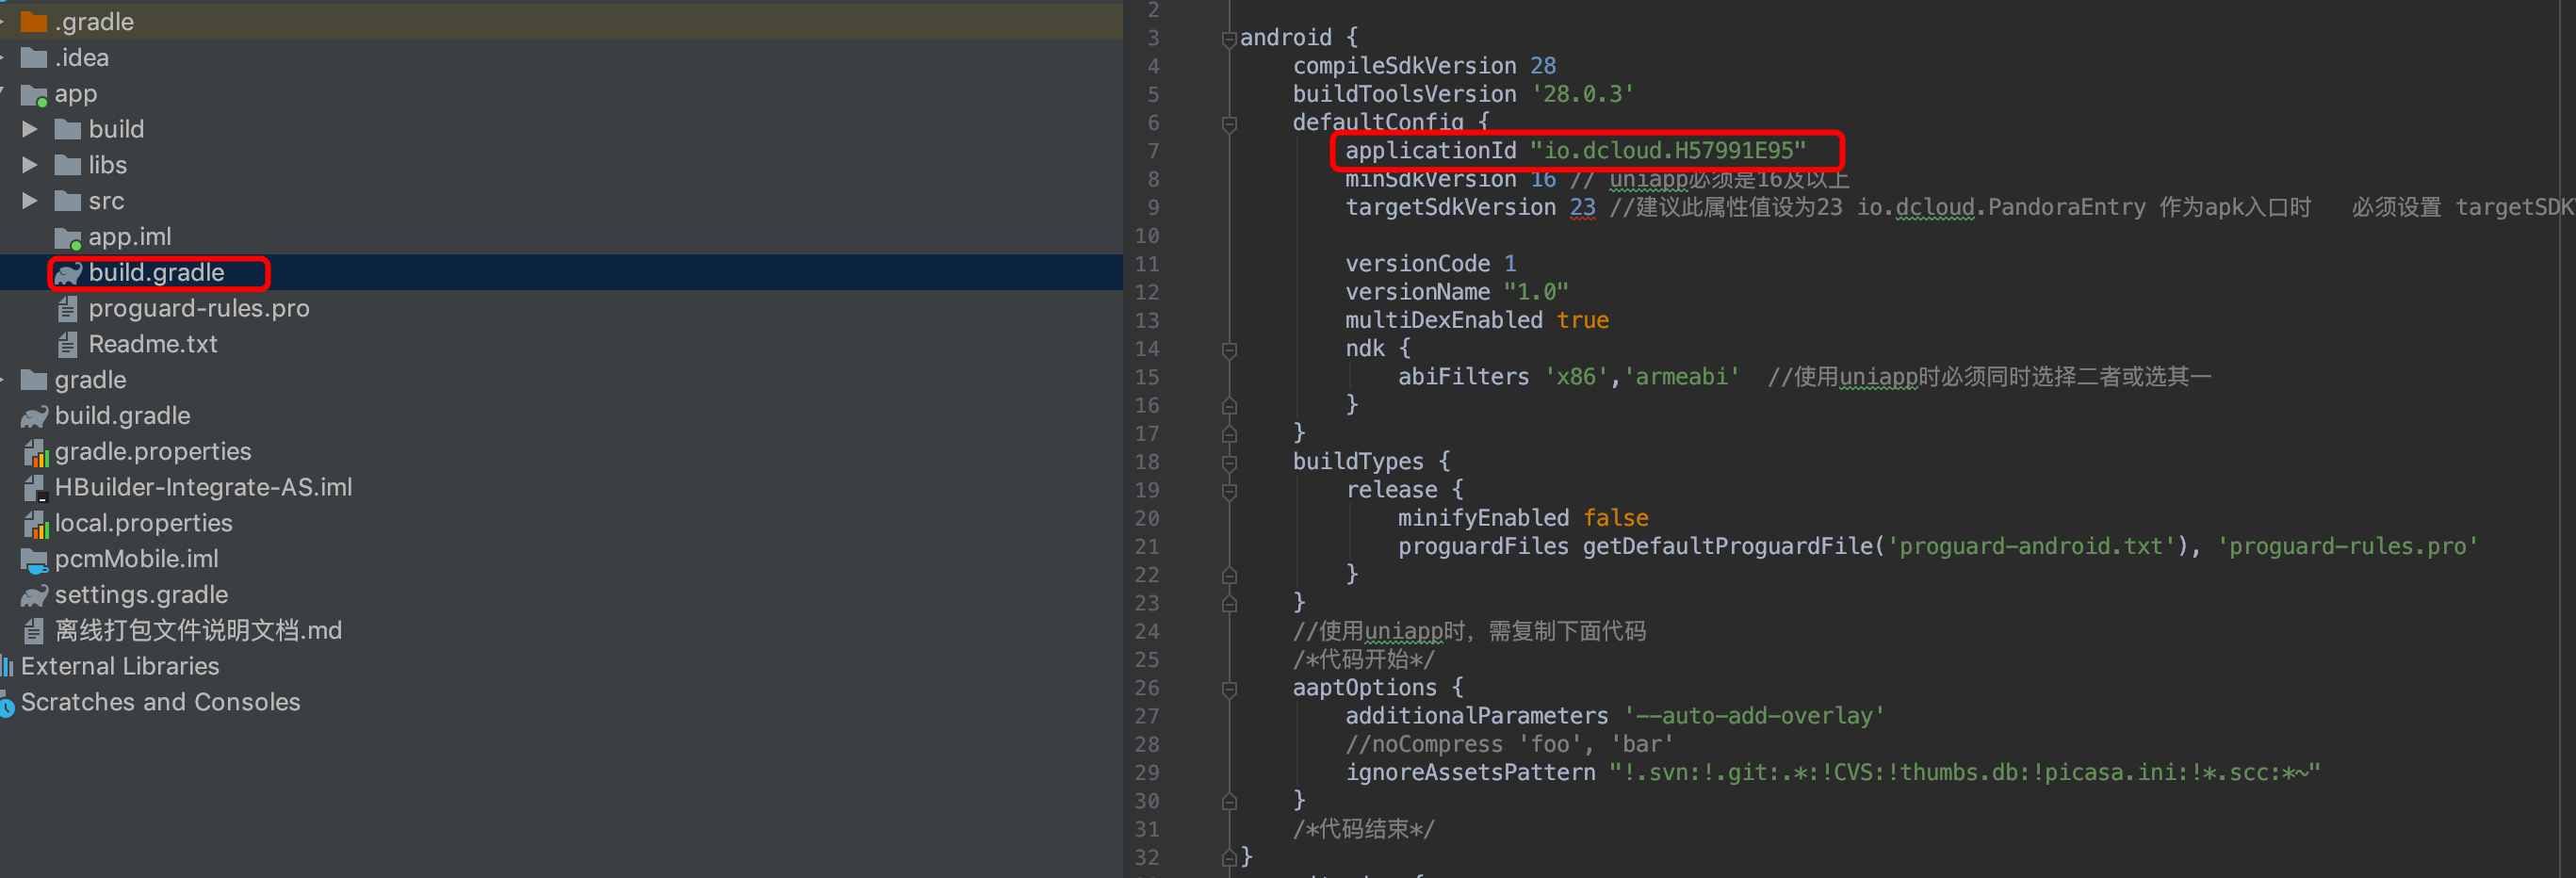Viewport: 2576px width, 878px height.
Task: Click the .idea folder icon
Action: point(34,57)
